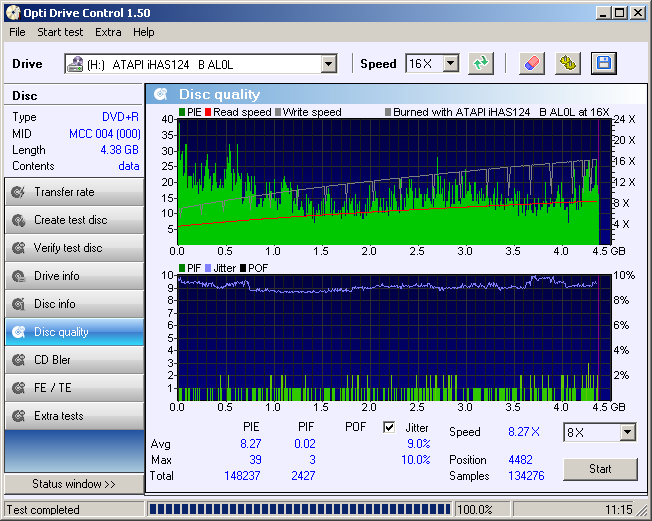The width and height of the screenshot is (652, 521).
Task: Click the FE / TE sidebar icon
Action: [18, 388]
